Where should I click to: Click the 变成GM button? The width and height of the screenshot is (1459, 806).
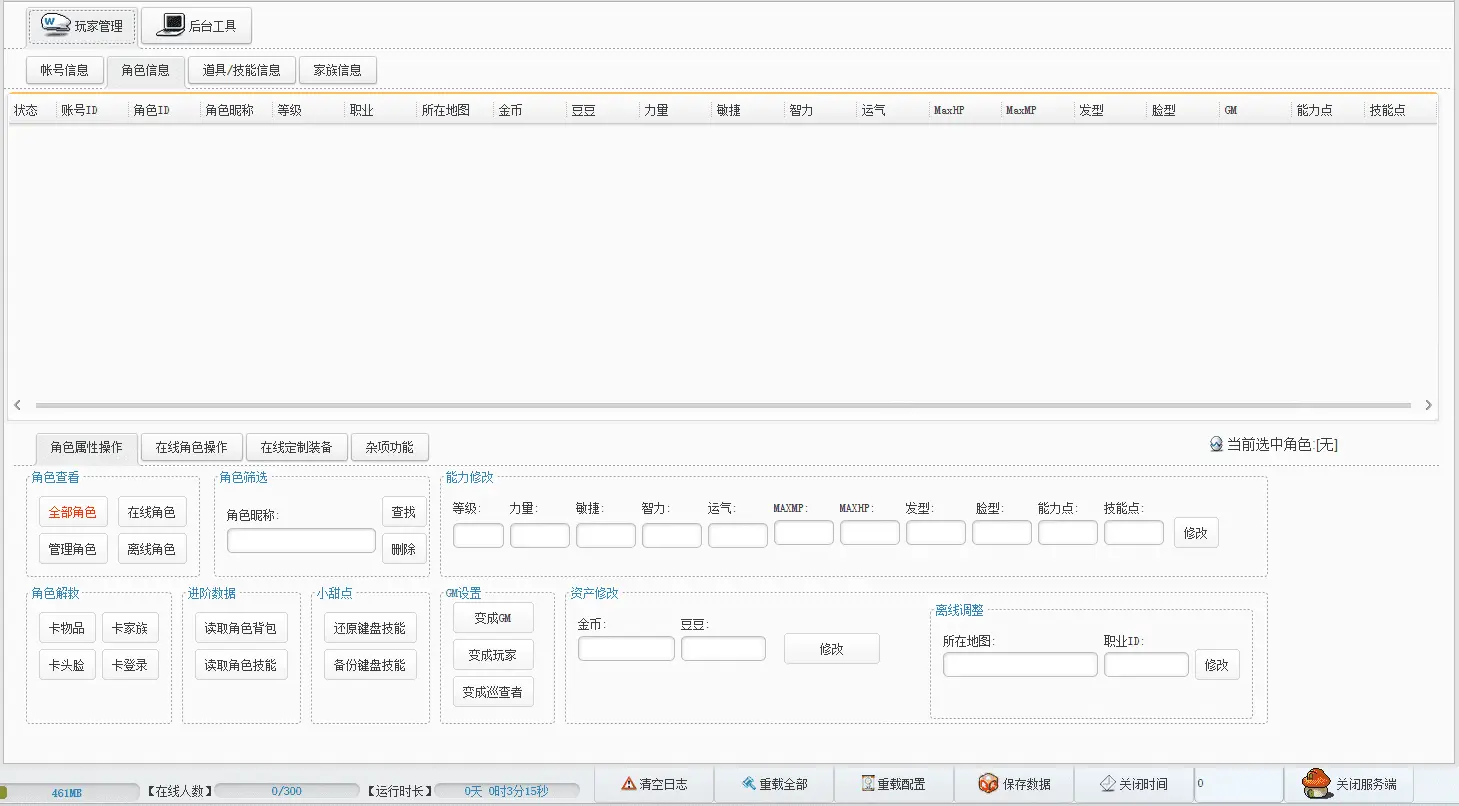(493, 618)
